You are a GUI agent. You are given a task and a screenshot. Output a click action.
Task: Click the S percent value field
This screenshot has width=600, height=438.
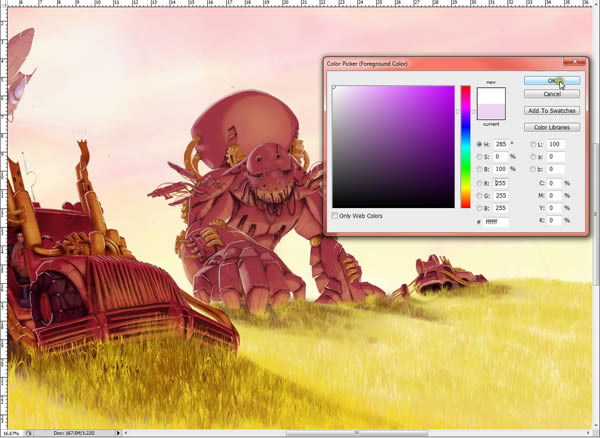(501, 156)
